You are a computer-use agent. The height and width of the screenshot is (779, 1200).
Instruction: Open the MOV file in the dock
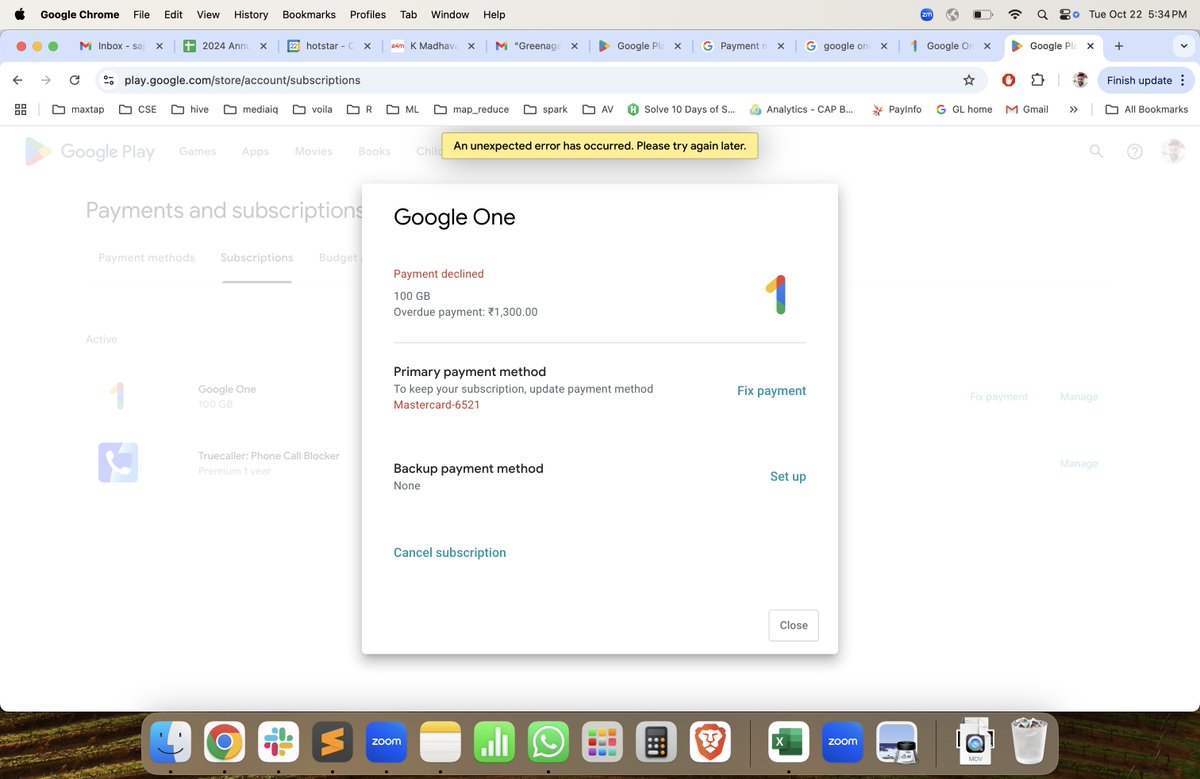tap(975, 742)
